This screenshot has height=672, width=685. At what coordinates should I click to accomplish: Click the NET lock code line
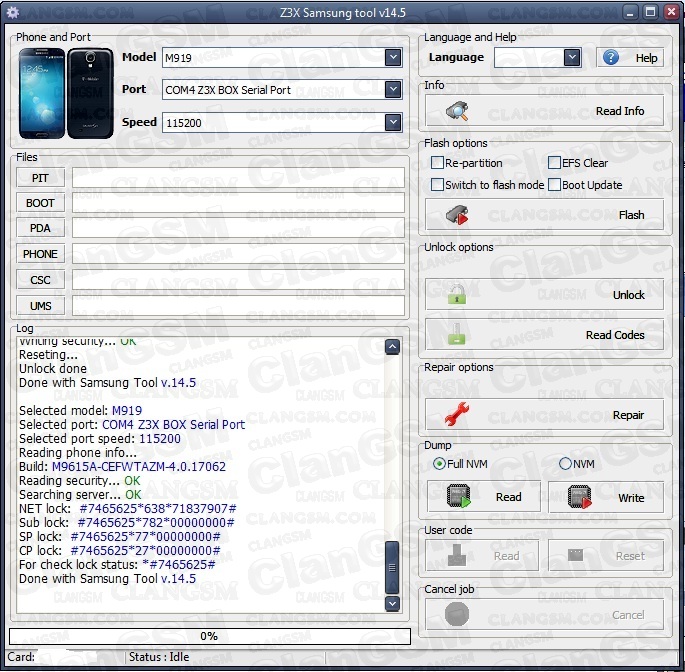pos(128,509)
